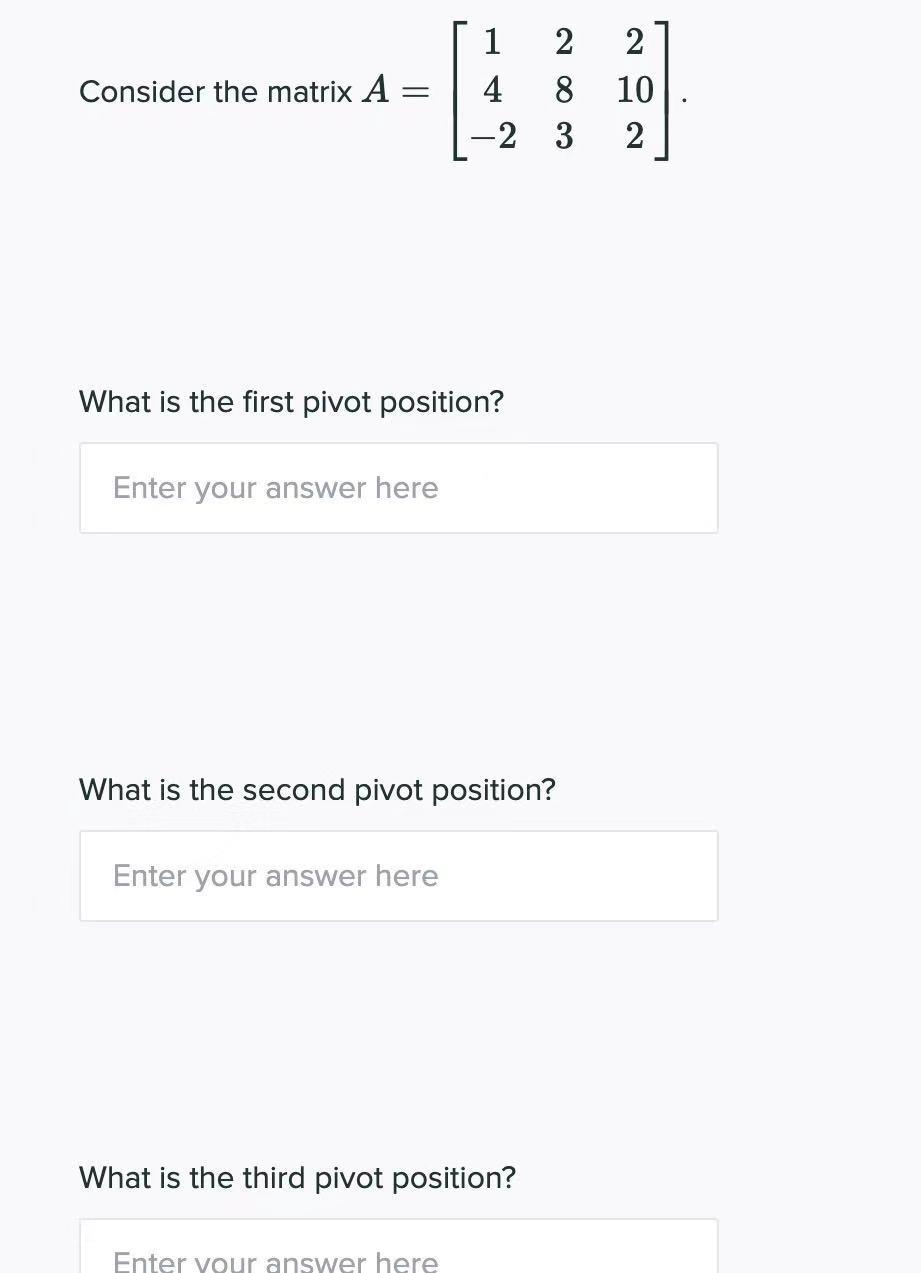Image resolution: width=921 pixels, height=1273 pixels.
Task: Click the first pivot position answer field
Action: pyautogui.click(x=398, y=488)
